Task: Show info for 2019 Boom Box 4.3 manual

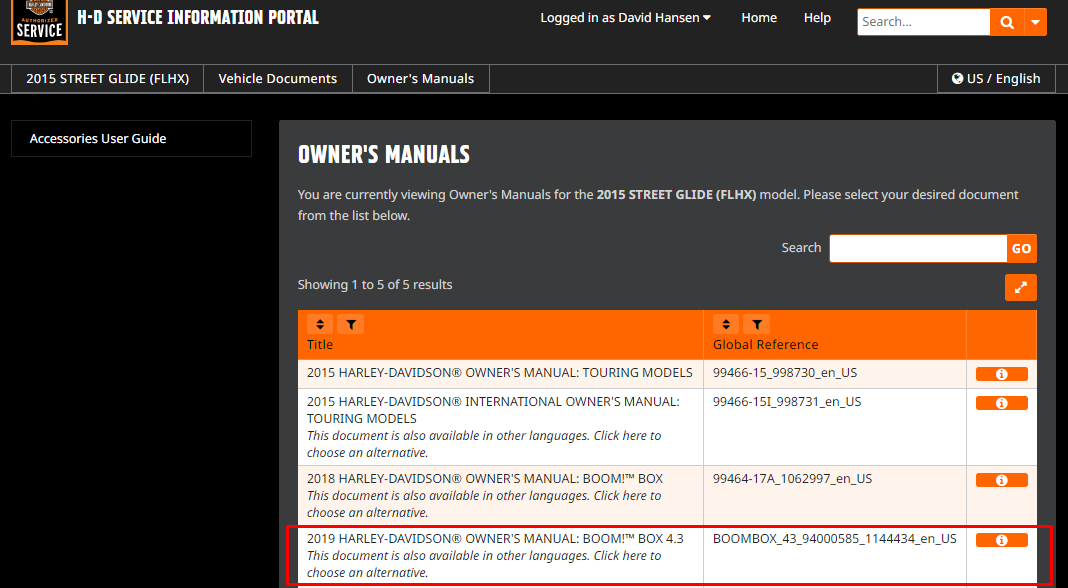Action: pyautogui.click(x=1001, y=540)
